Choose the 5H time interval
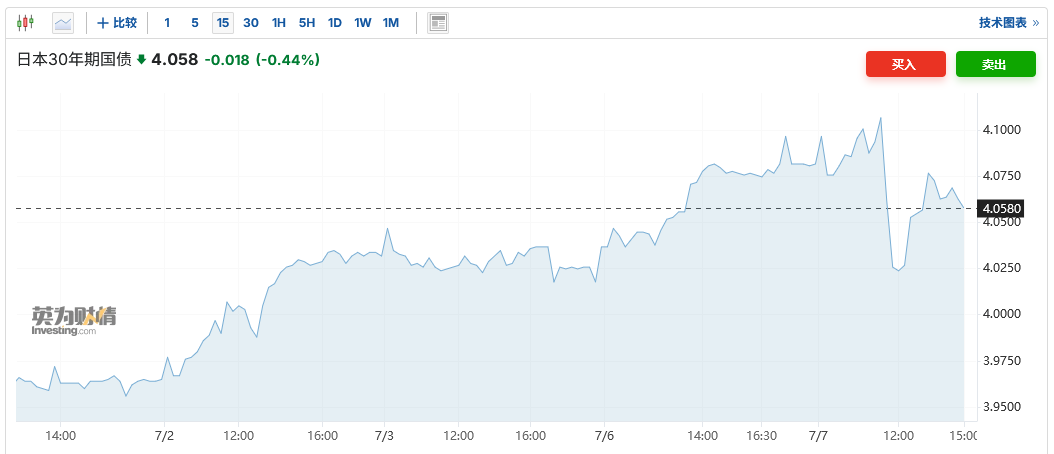 307,23
